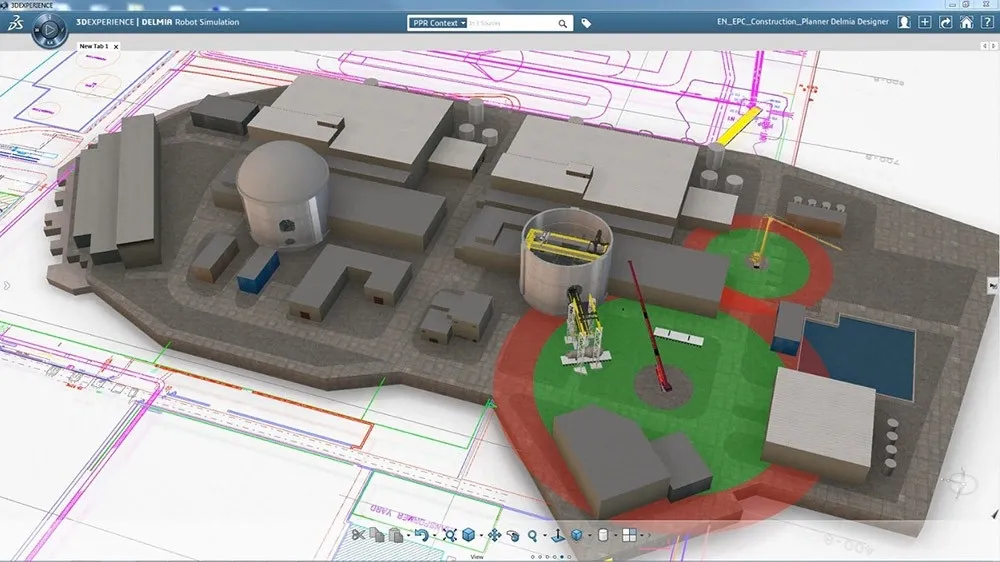Select the New Tab 1 tab
This screenshot has width=1000, height=562.
[x=94, y=46]
